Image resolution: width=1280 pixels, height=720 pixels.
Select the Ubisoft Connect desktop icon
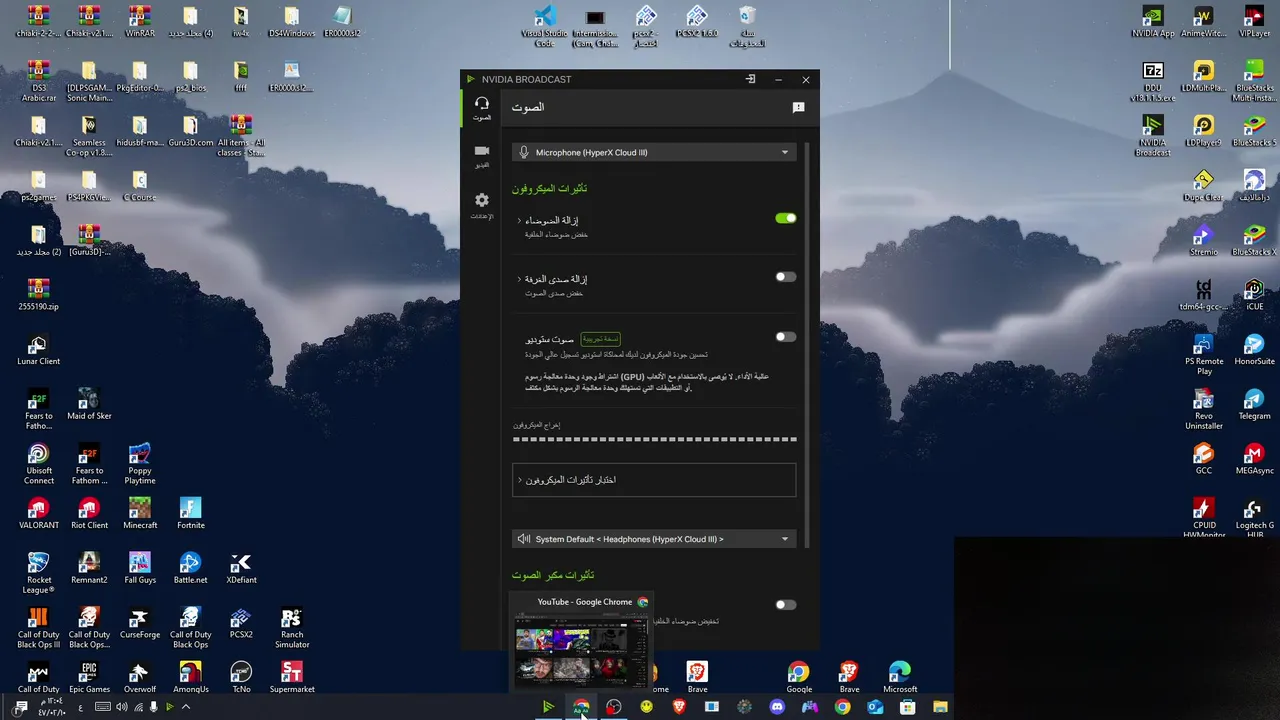coord(38,463)
